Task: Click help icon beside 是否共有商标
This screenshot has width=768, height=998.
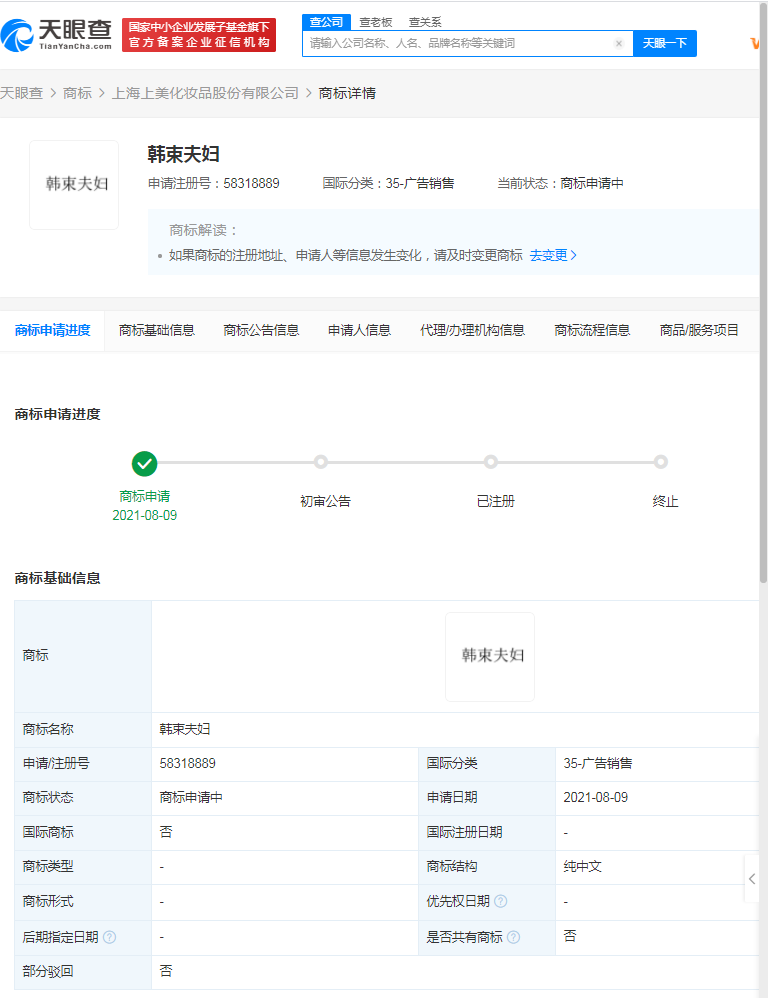Action: [513, 937]
